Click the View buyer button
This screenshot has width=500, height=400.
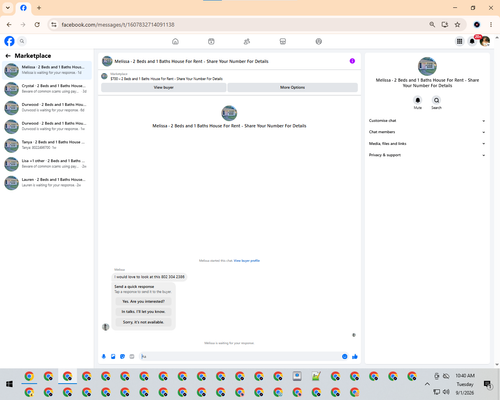click(164, 87)
